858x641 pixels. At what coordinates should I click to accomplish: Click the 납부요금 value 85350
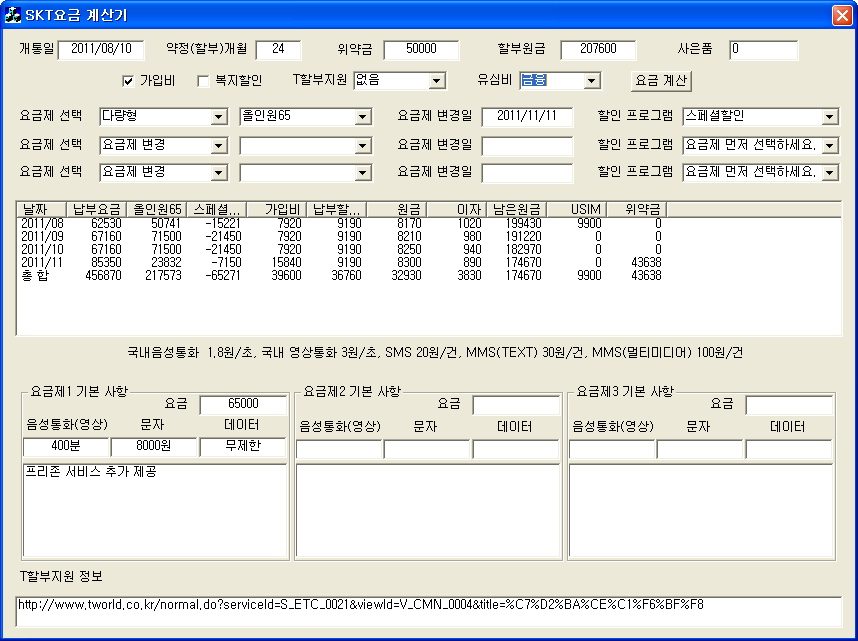coord(106,263)
